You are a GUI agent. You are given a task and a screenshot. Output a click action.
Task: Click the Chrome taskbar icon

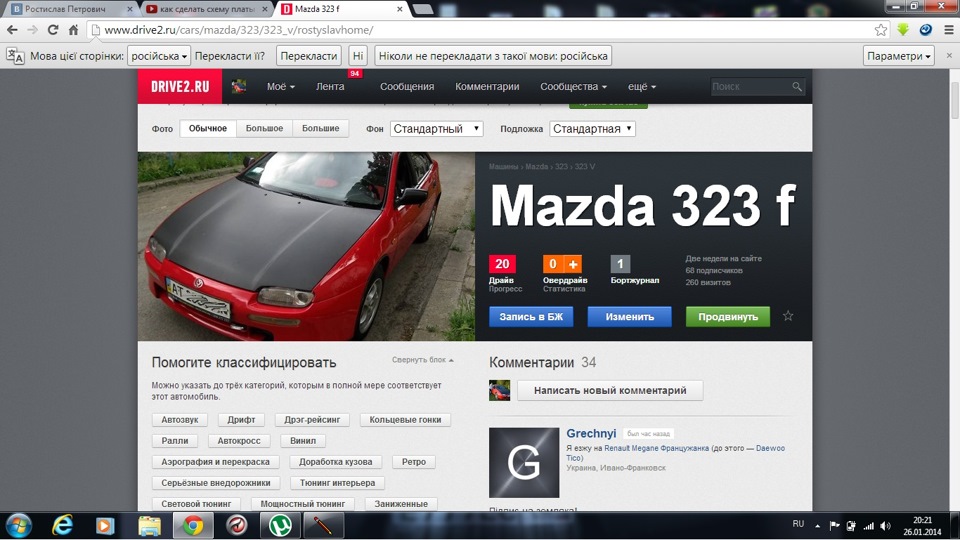(x=193, y=525)
